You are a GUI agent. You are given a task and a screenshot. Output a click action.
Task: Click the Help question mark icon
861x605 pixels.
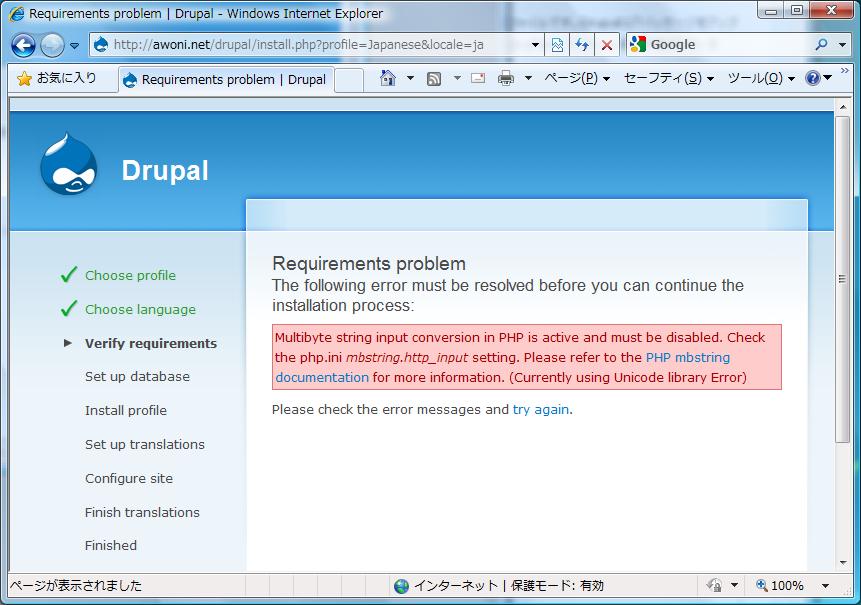pyautogui.click(x=813, y=79)
